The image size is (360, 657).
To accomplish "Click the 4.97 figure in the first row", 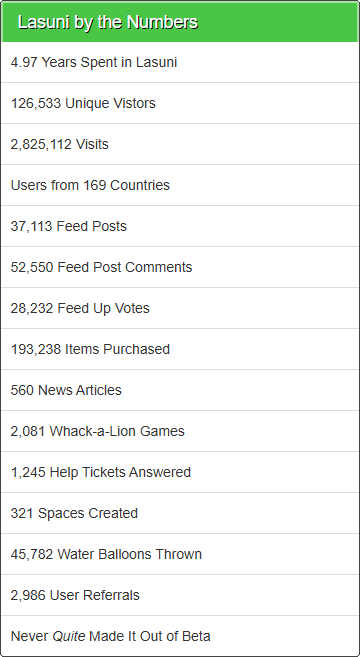I will 24,62.
